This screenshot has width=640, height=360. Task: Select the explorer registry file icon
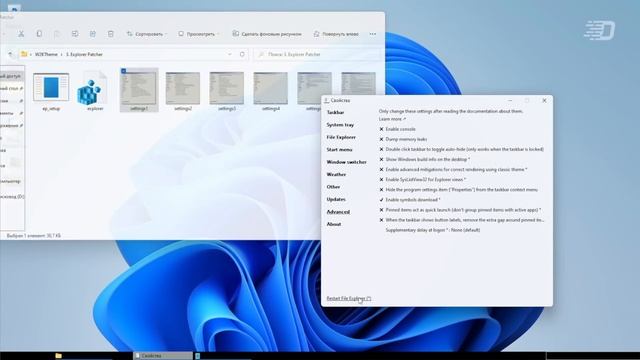(x=95, y=91)
